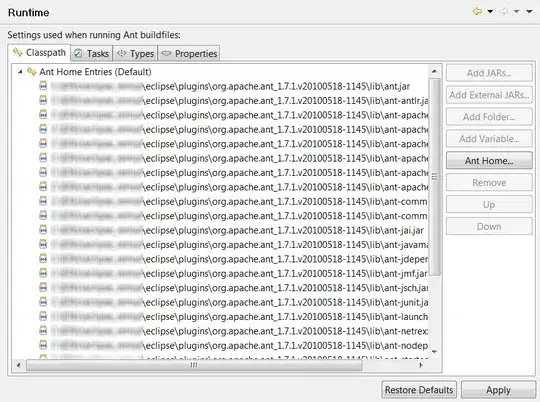Switch to the Classpath tab
The height and width of the screenshot is (402, 540).
click(39, 53)
